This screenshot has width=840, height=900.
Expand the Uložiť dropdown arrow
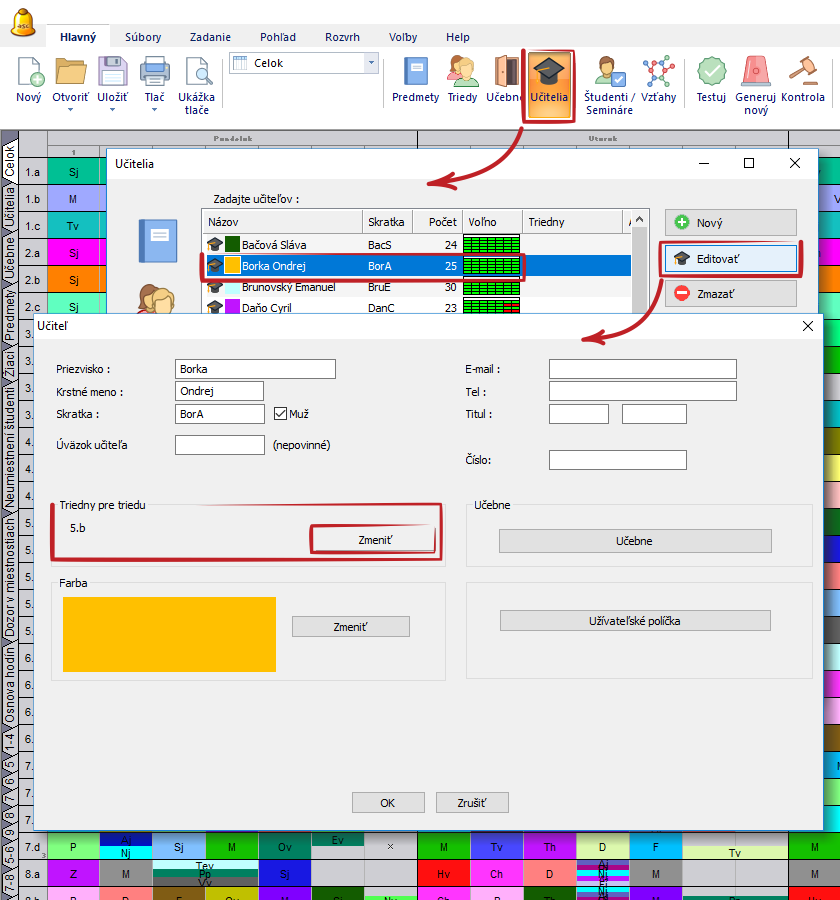(x=112, y=110)
